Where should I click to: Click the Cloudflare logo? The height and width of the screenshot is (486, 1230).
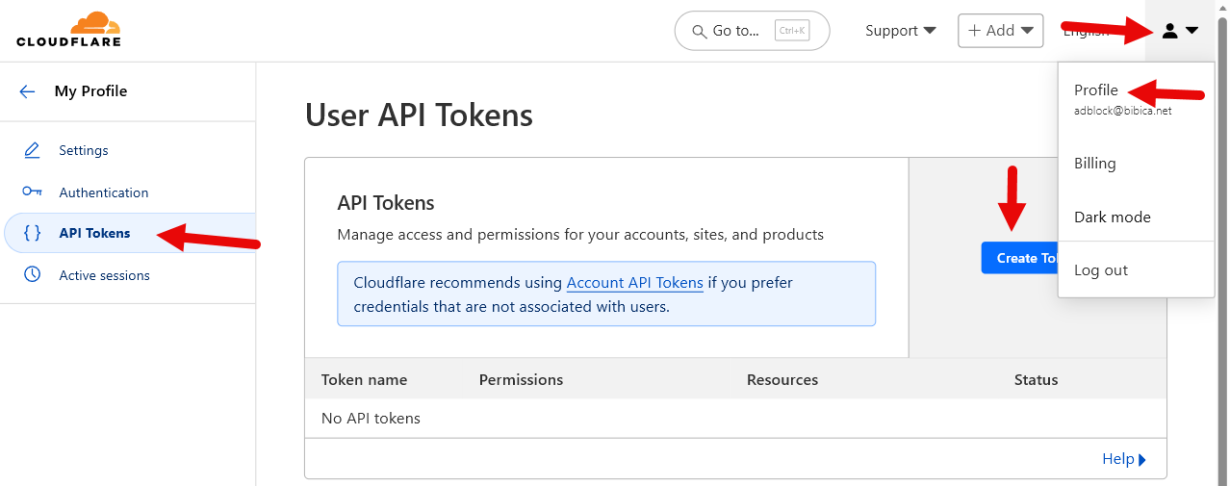tap(68, 30)
